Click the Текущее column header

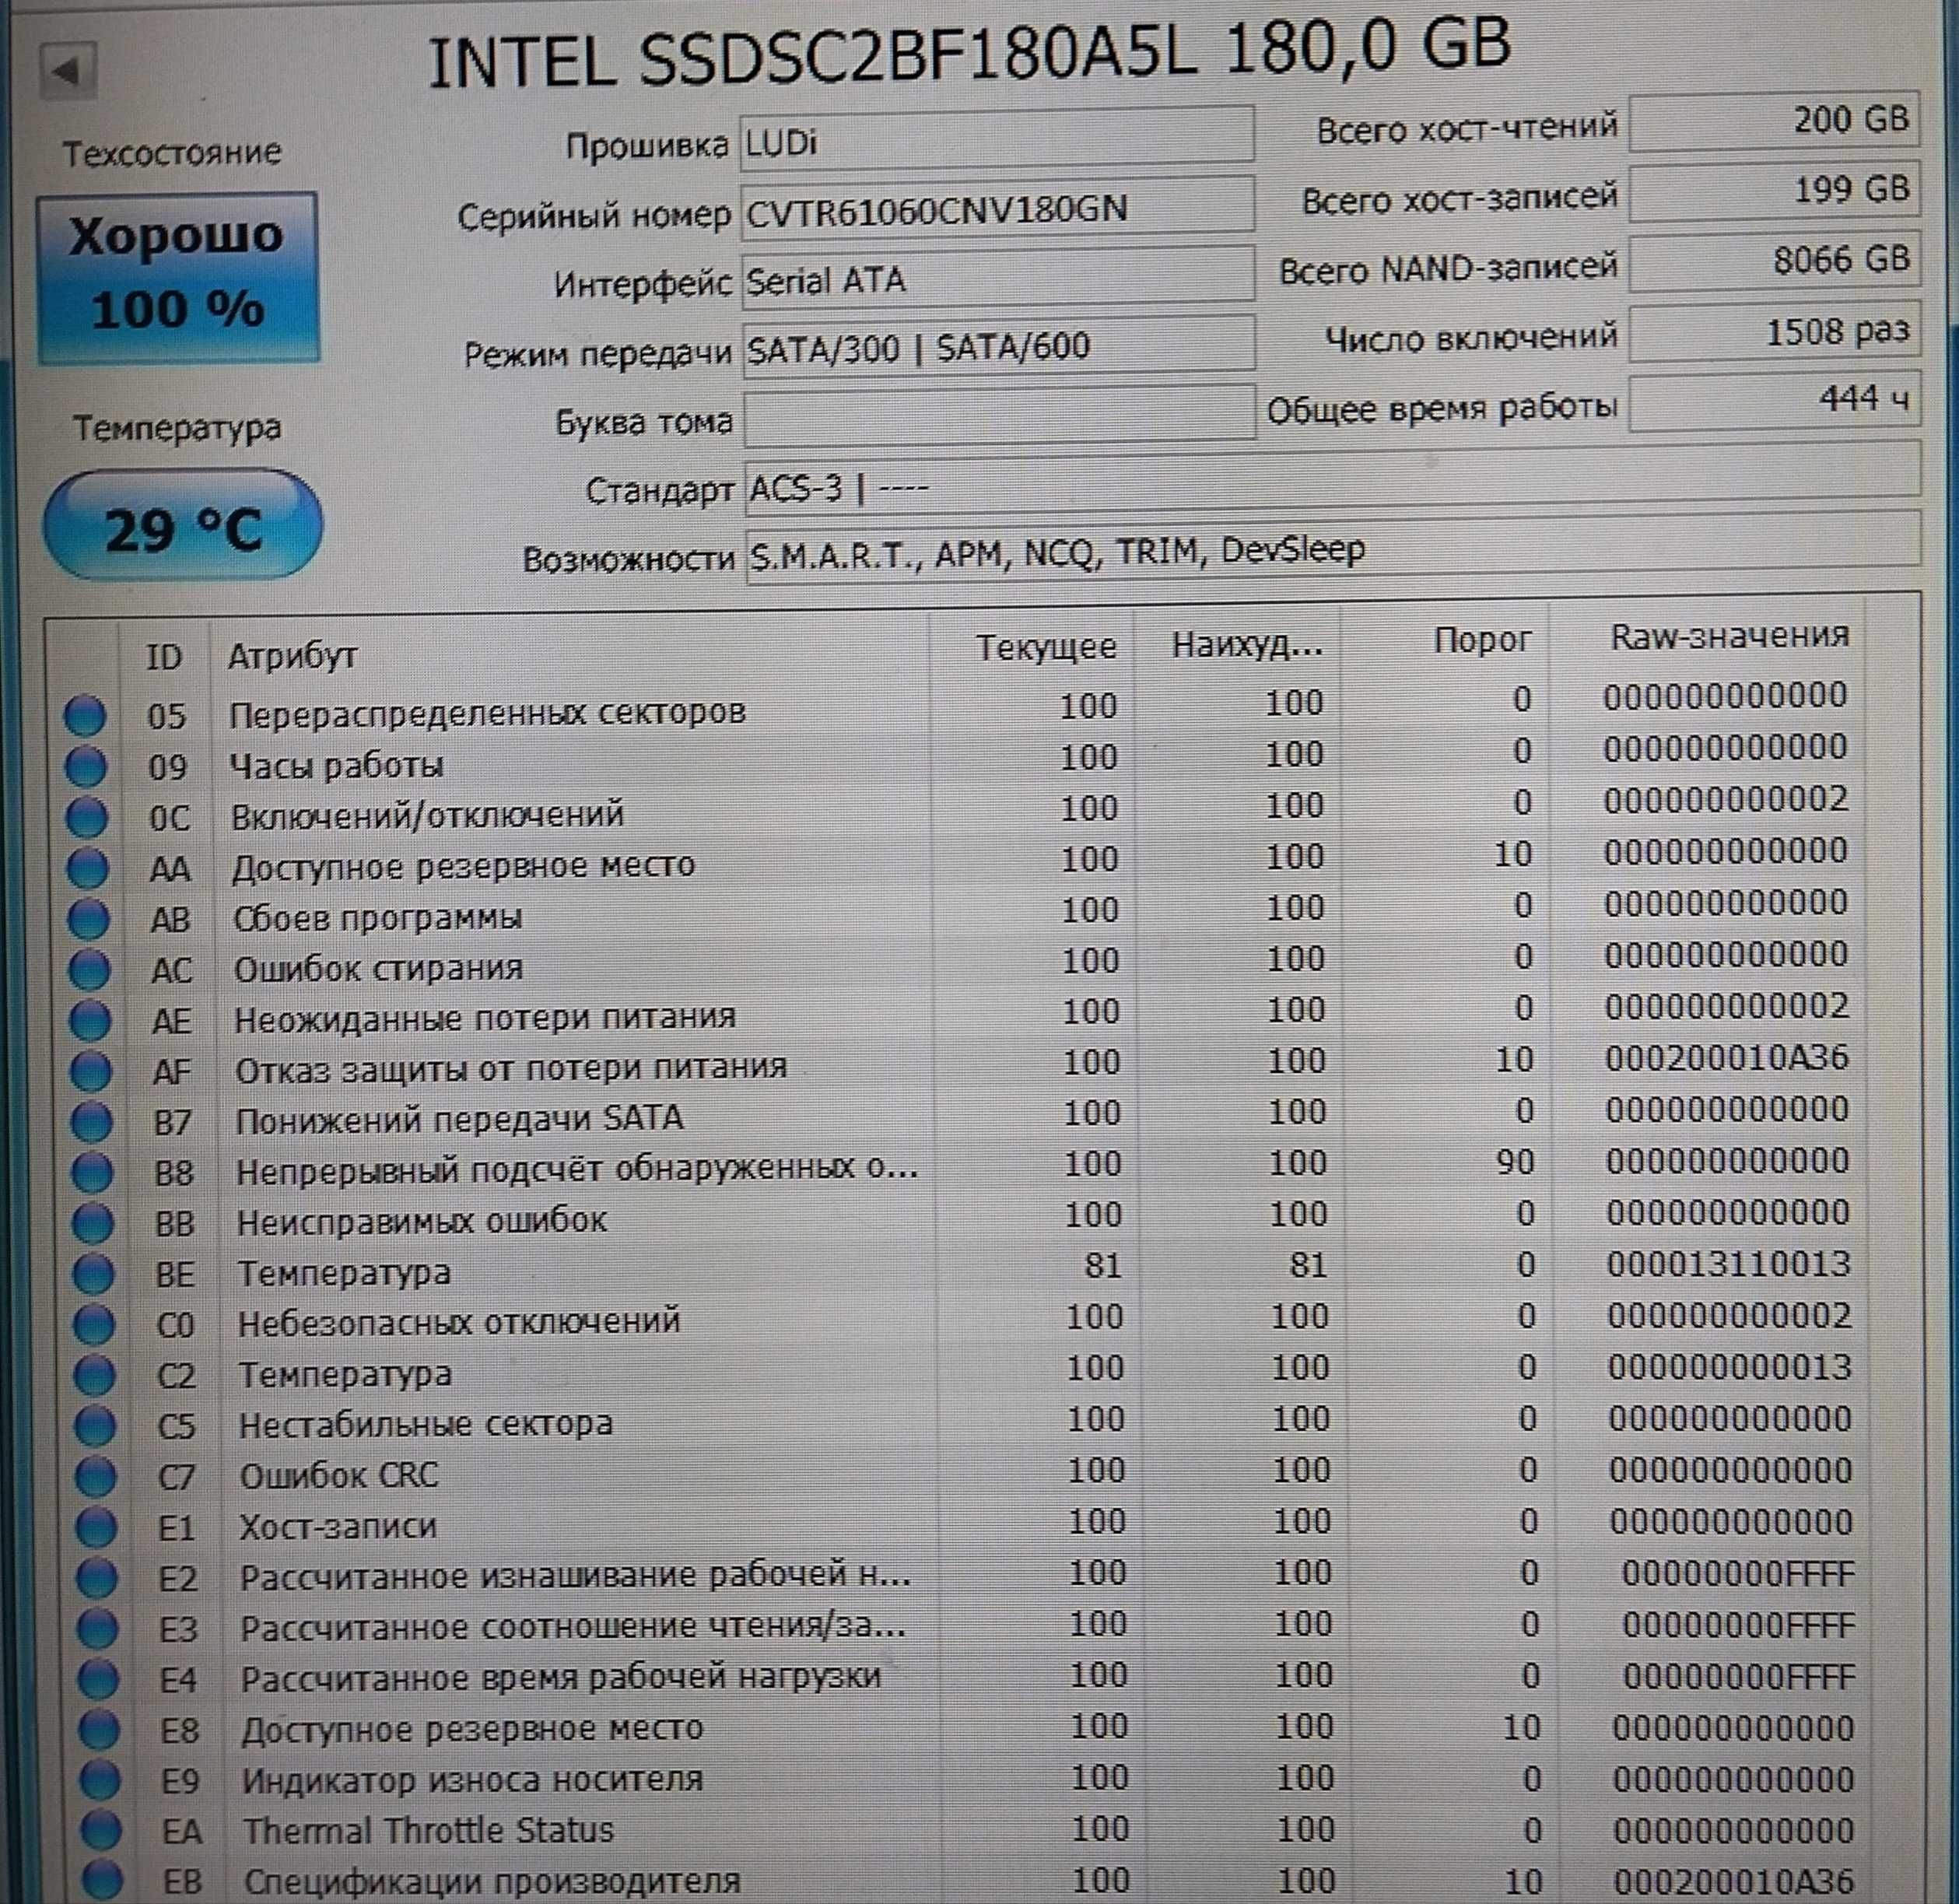1046,647
